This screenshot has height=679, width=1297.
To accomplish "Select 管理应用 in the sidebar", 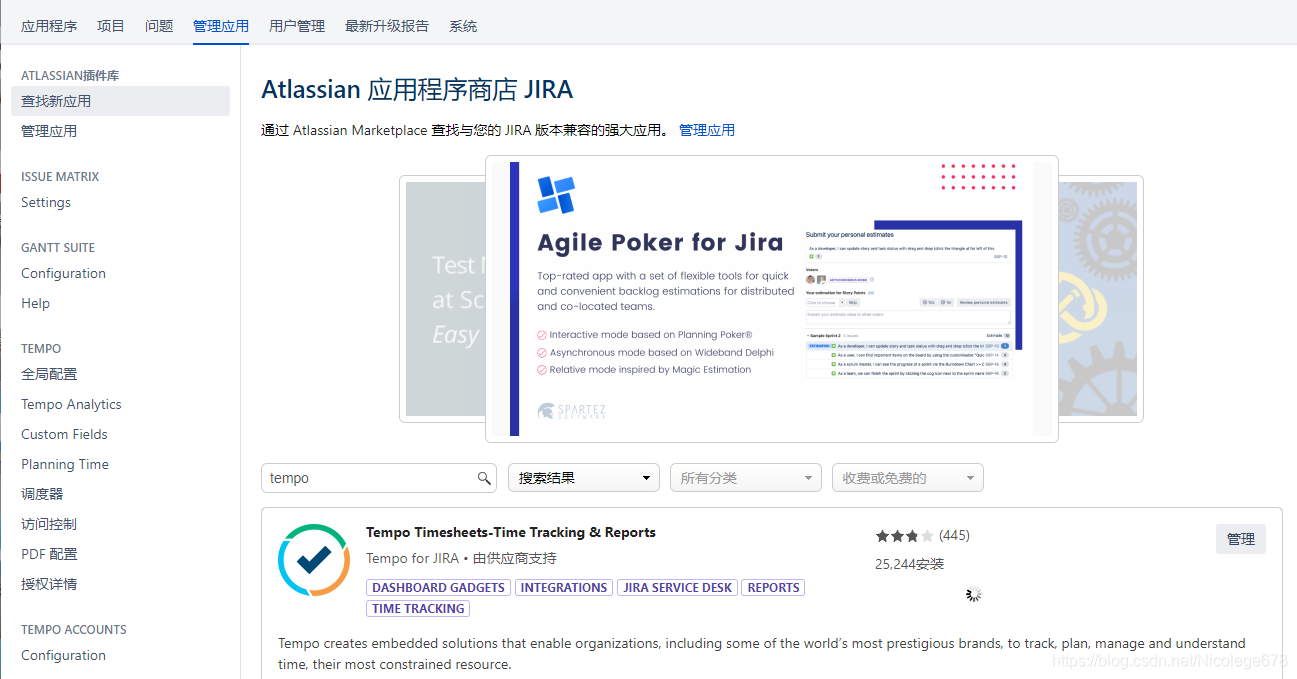I will tap(49, 131).
